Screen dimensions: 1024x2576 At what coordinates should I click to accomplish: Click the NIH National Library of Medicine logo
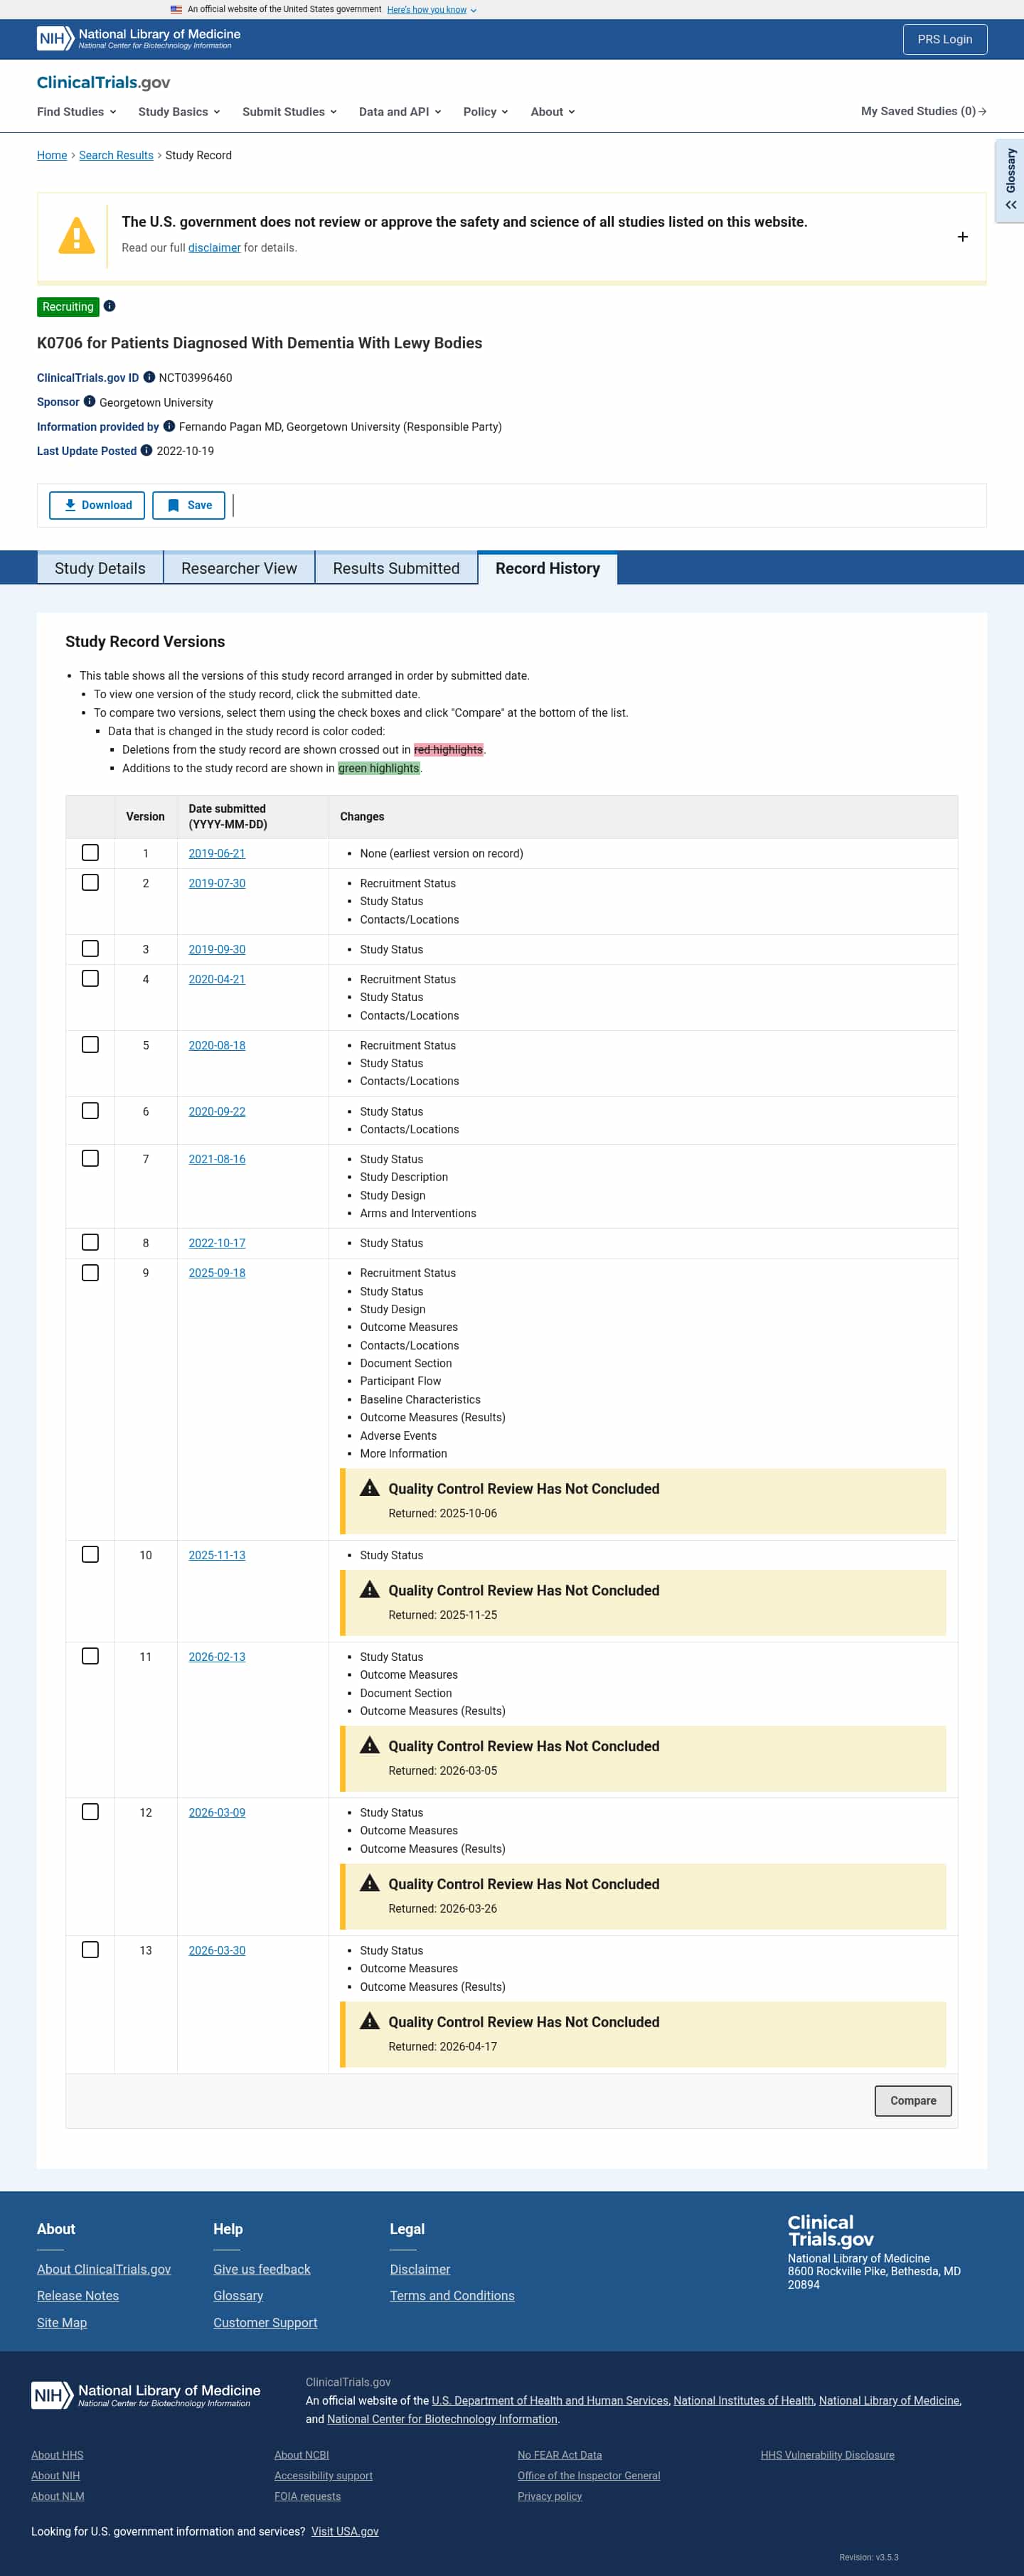pos(139,39)
